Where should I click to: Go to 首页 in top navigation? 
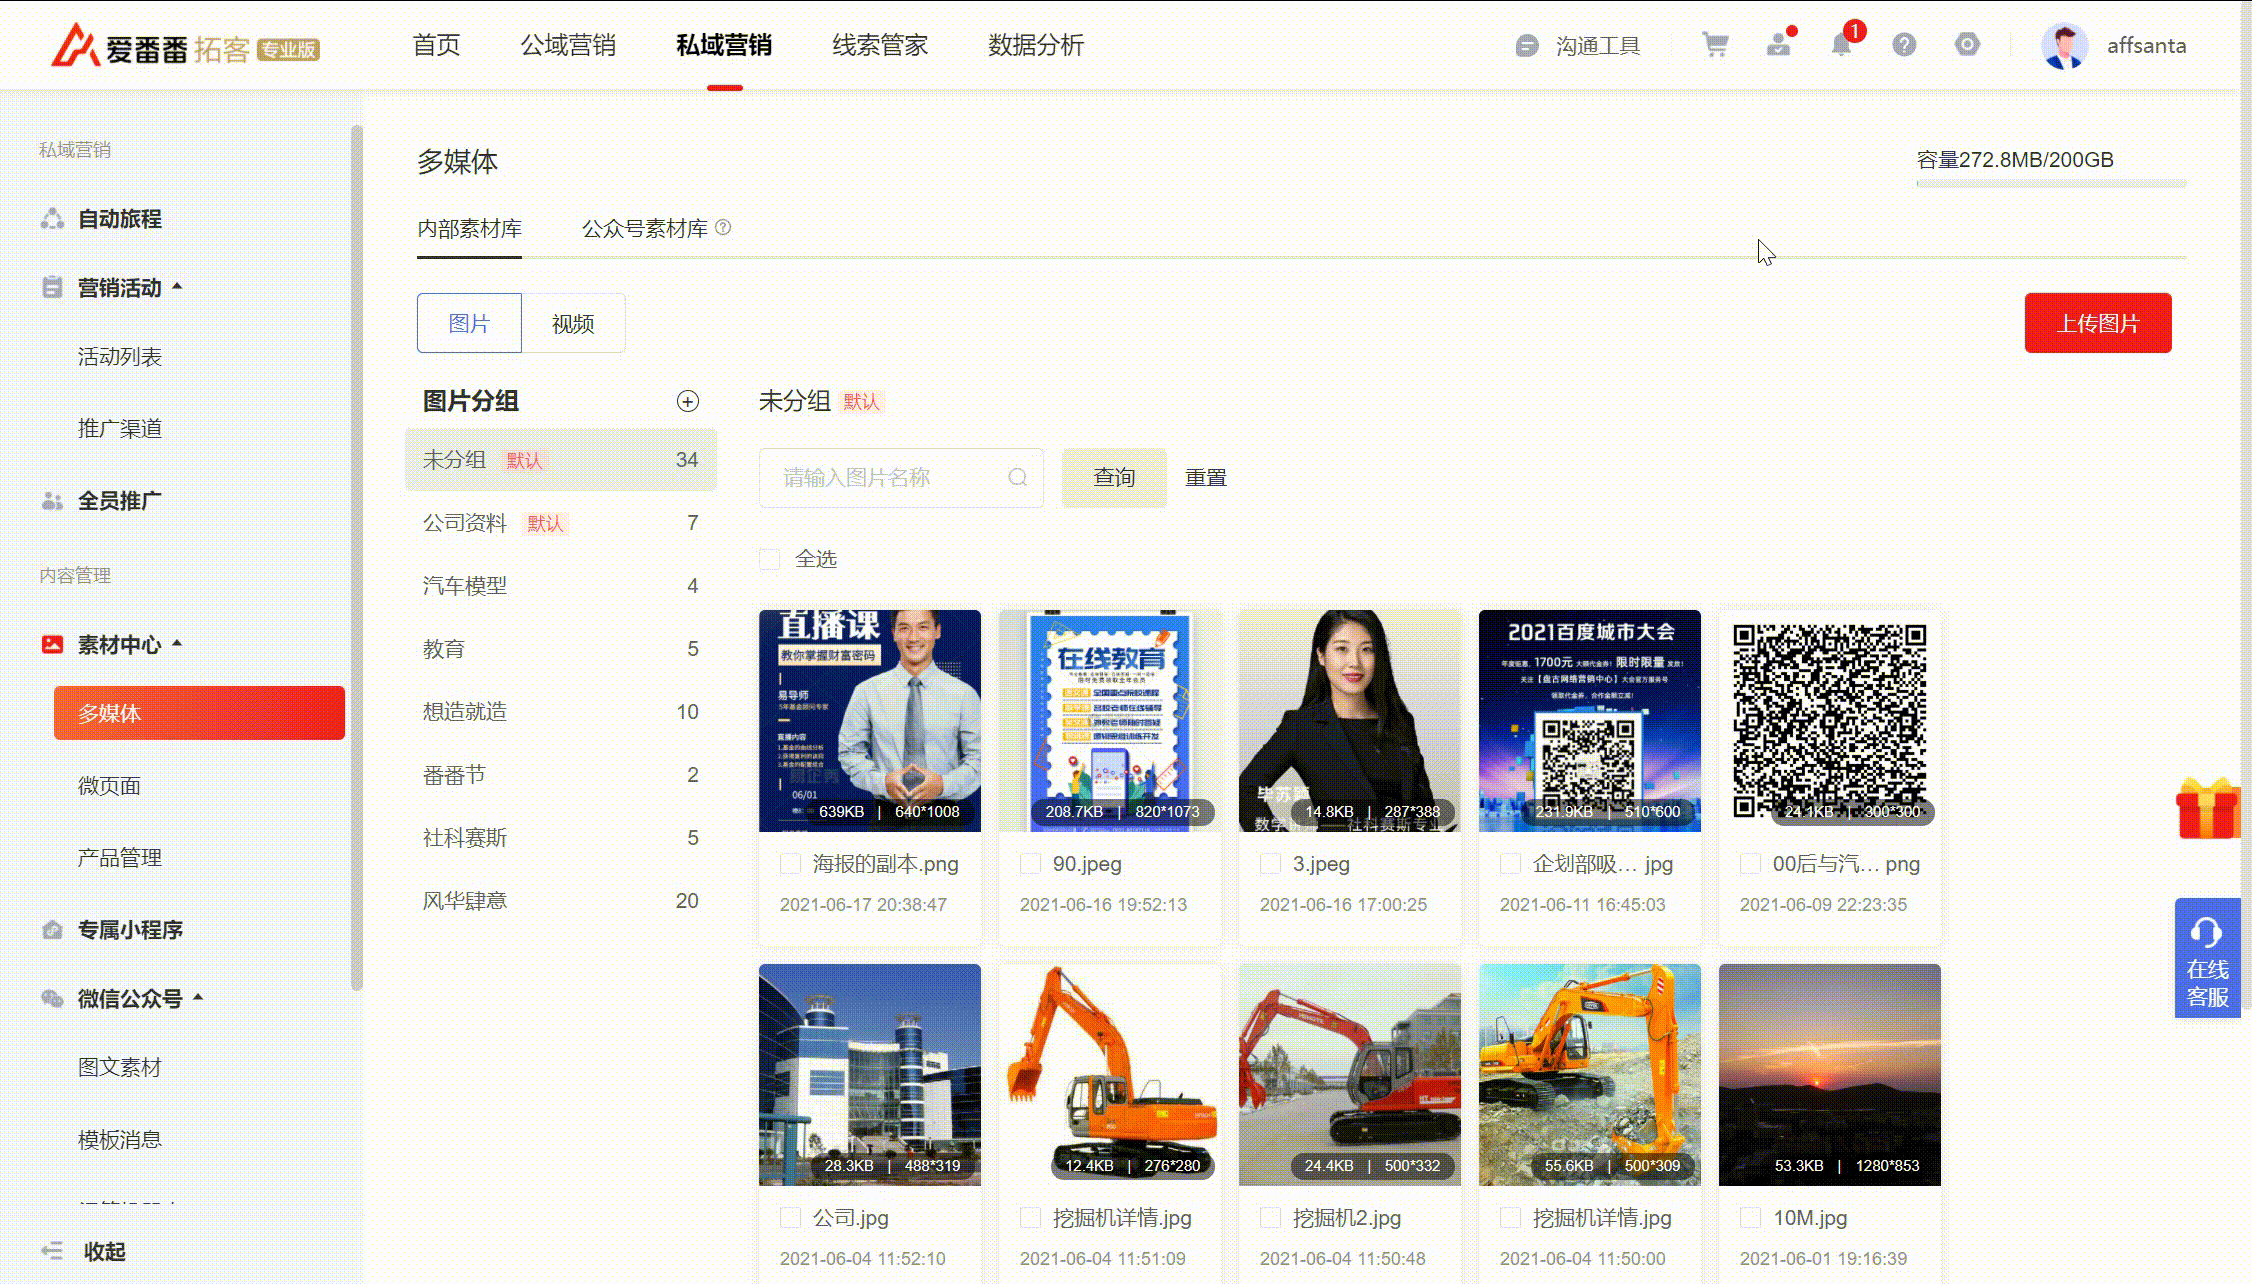pyautogui.click(x=436, y=46)
